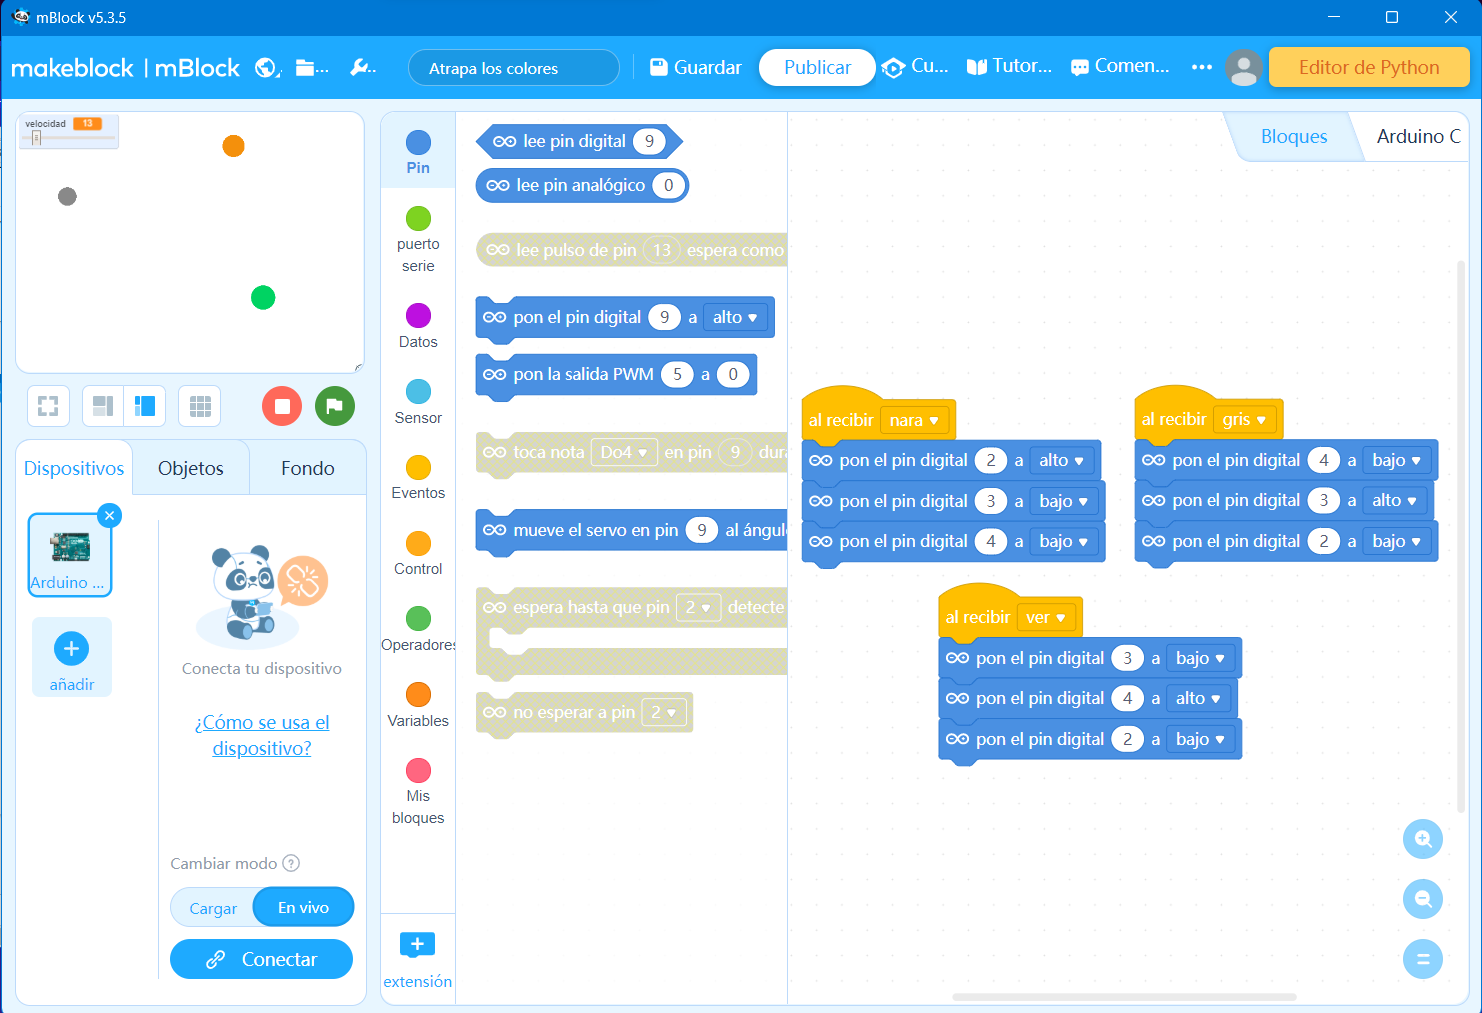This screenshot has width=1482, height=1013.
Task: Switch mode to Cargar
Action: pos(213,908)
